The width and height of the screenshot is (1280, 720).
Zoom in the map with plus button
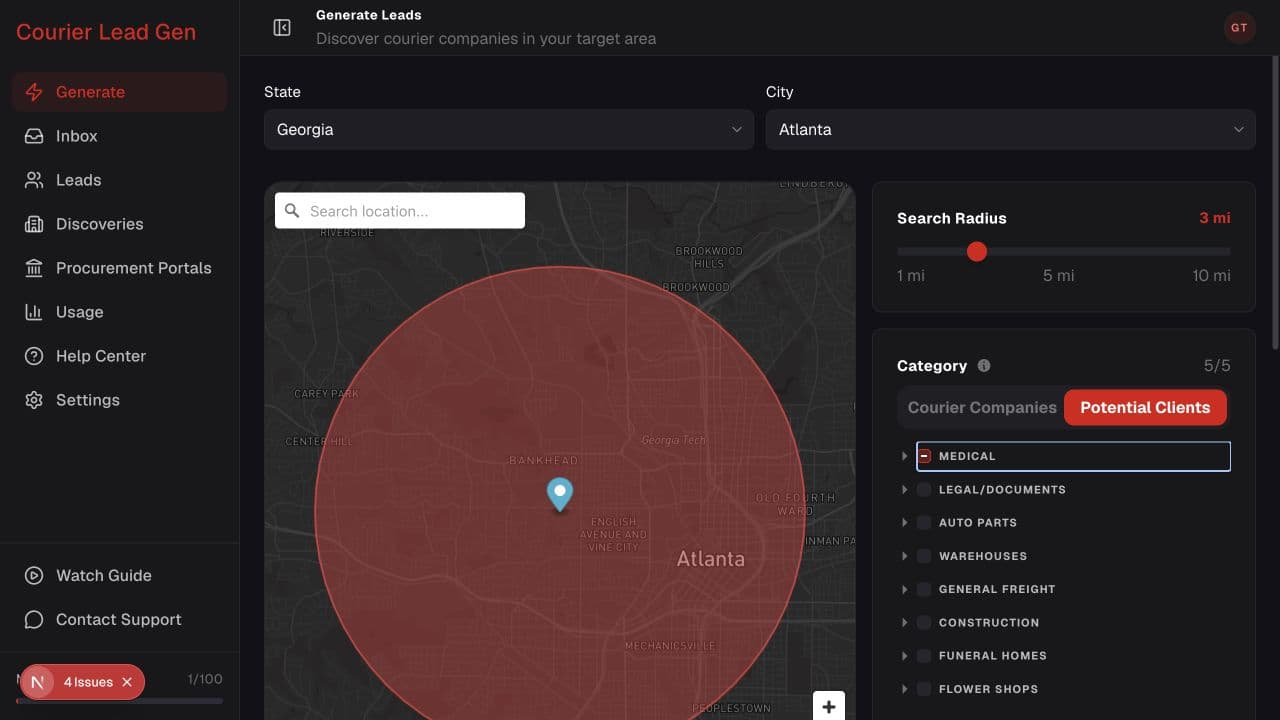pos(829,706)
